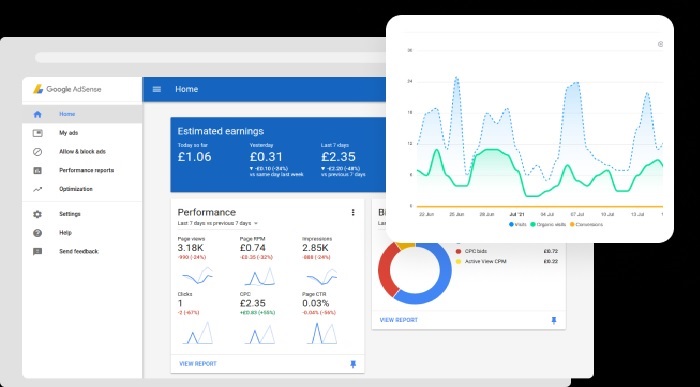The height and width of the screenshot is (387, 700).
Task: Click the Estimated earnings heading
Action: tap(221, 131)
